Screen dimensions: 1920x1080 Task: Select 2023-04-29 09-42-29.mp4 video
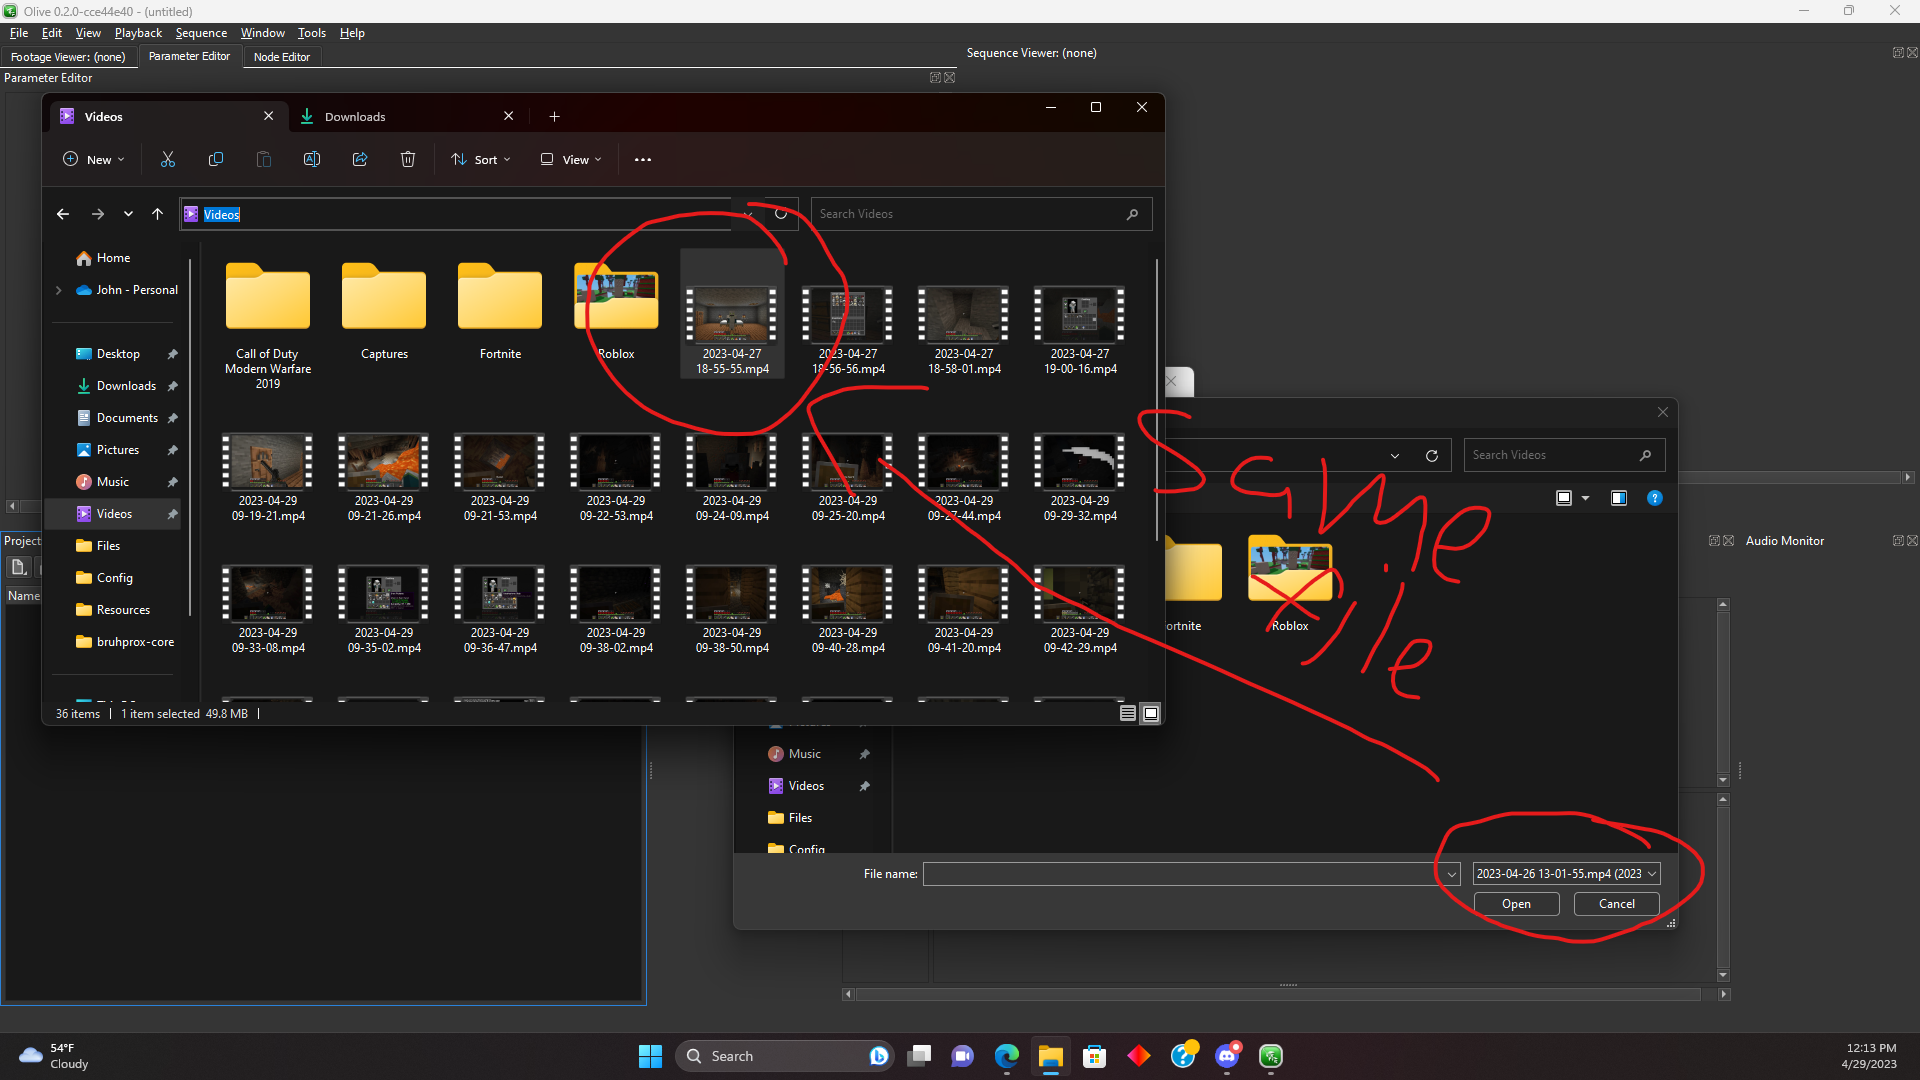pos(1080,610)
